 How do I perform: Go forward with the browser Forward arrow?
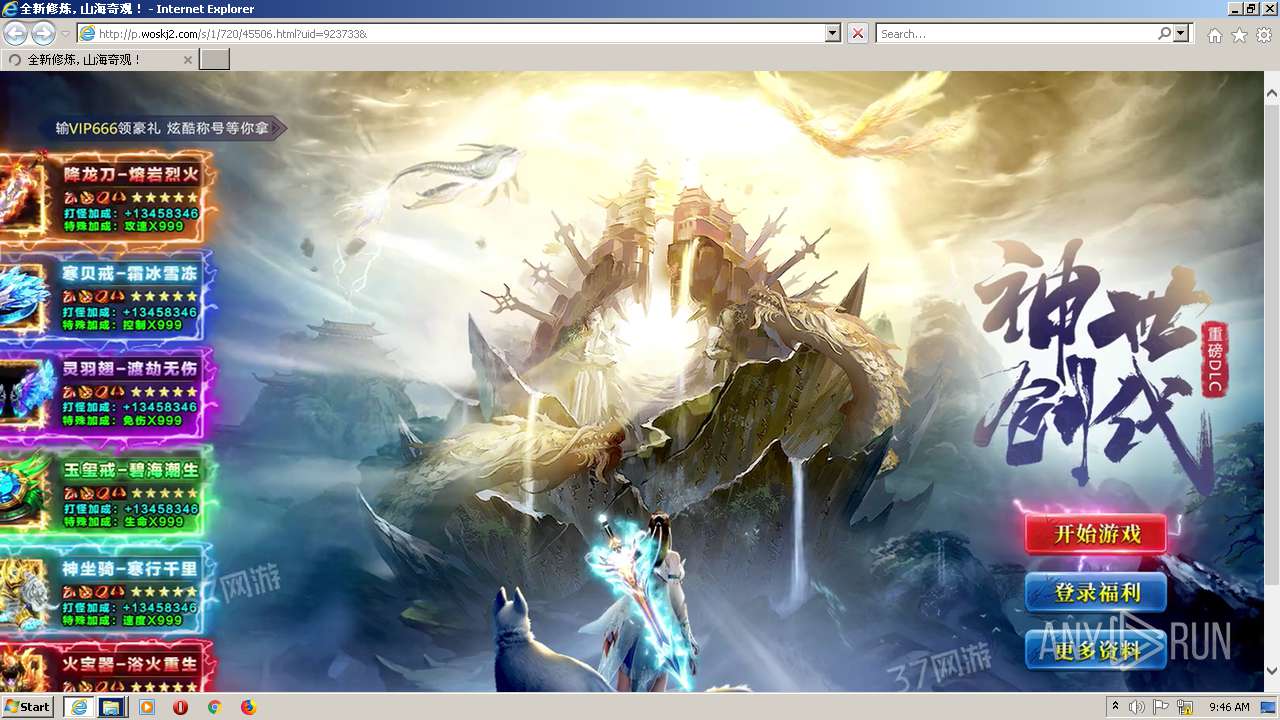(43, 33)
